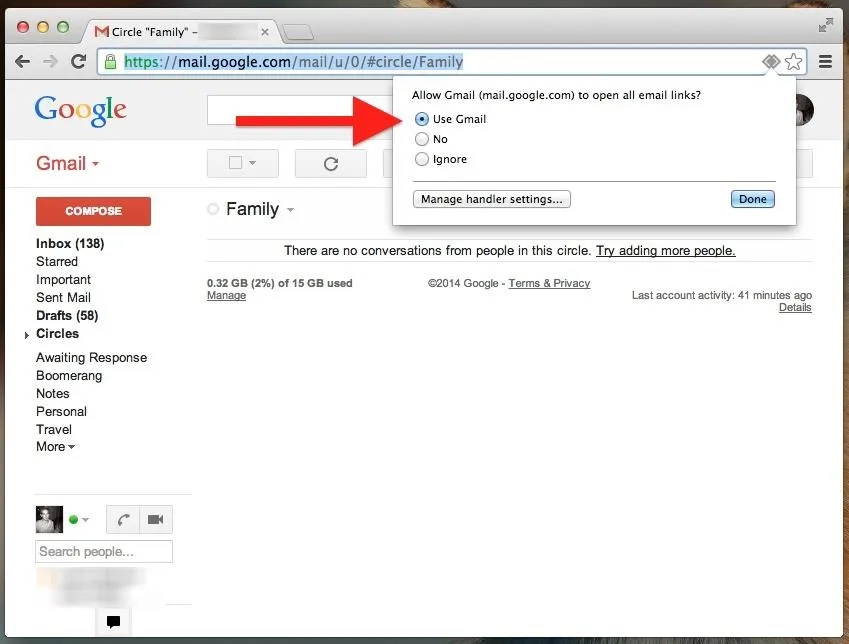Open the select-all dropdown arrow
This screenshot has height=644, width=849.
click(252, 163)
